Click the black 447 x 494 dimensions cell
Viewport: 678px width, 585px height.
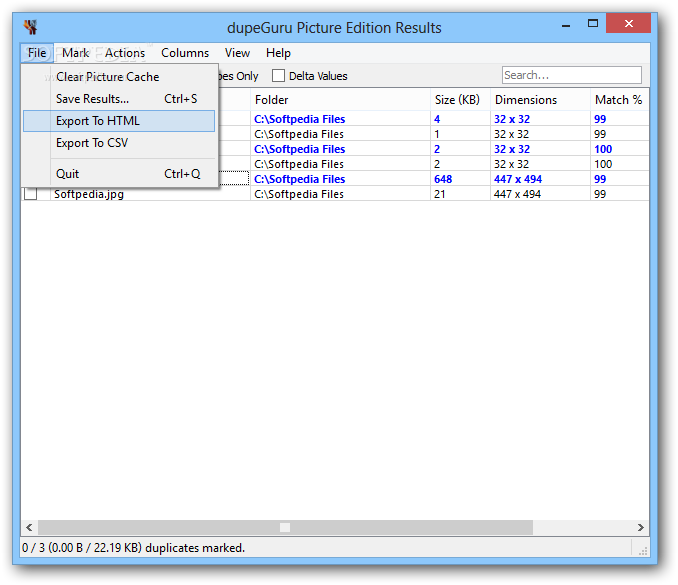517,194
